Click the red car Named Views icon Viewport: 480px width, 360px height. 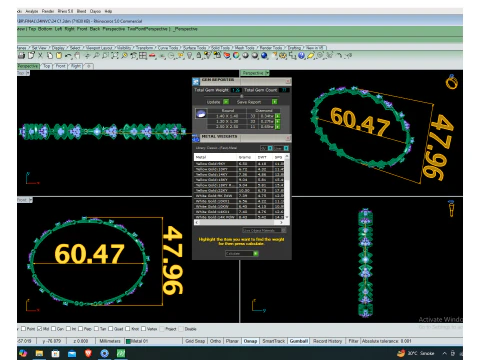(152, 56)
